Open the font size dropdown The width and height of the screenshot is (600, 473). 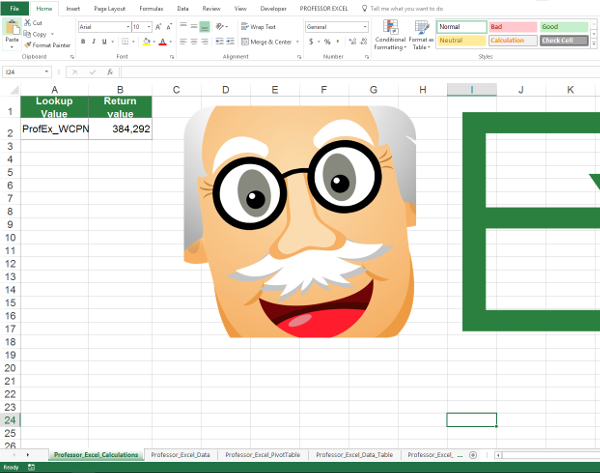pyautogui.click(x=149, y=27)
